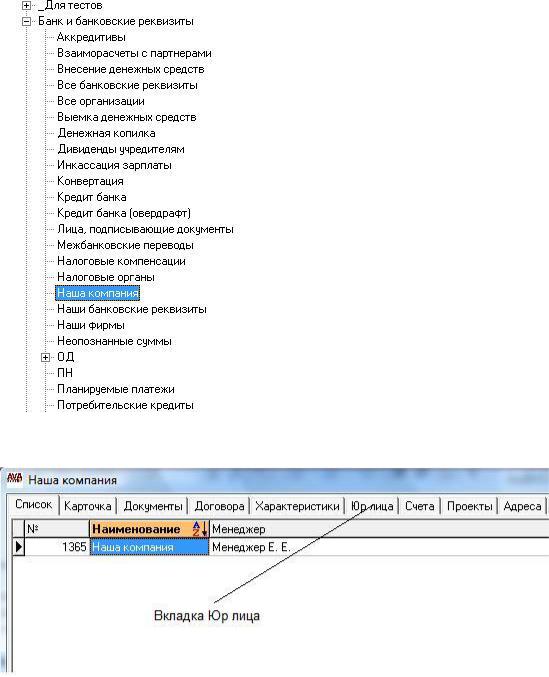Open Планируемые платежи item

coord(116,389)
